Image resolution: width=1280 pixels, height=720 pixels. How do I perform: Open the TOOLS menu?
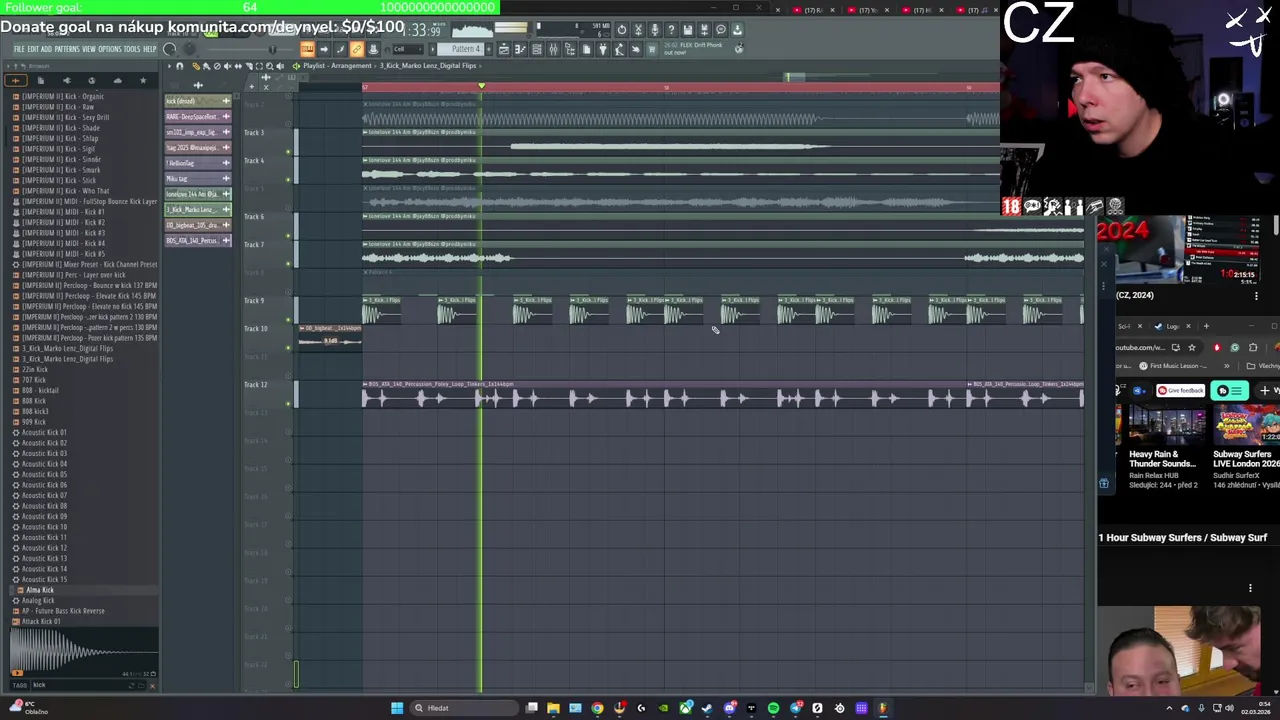click(x=132, y=49)
